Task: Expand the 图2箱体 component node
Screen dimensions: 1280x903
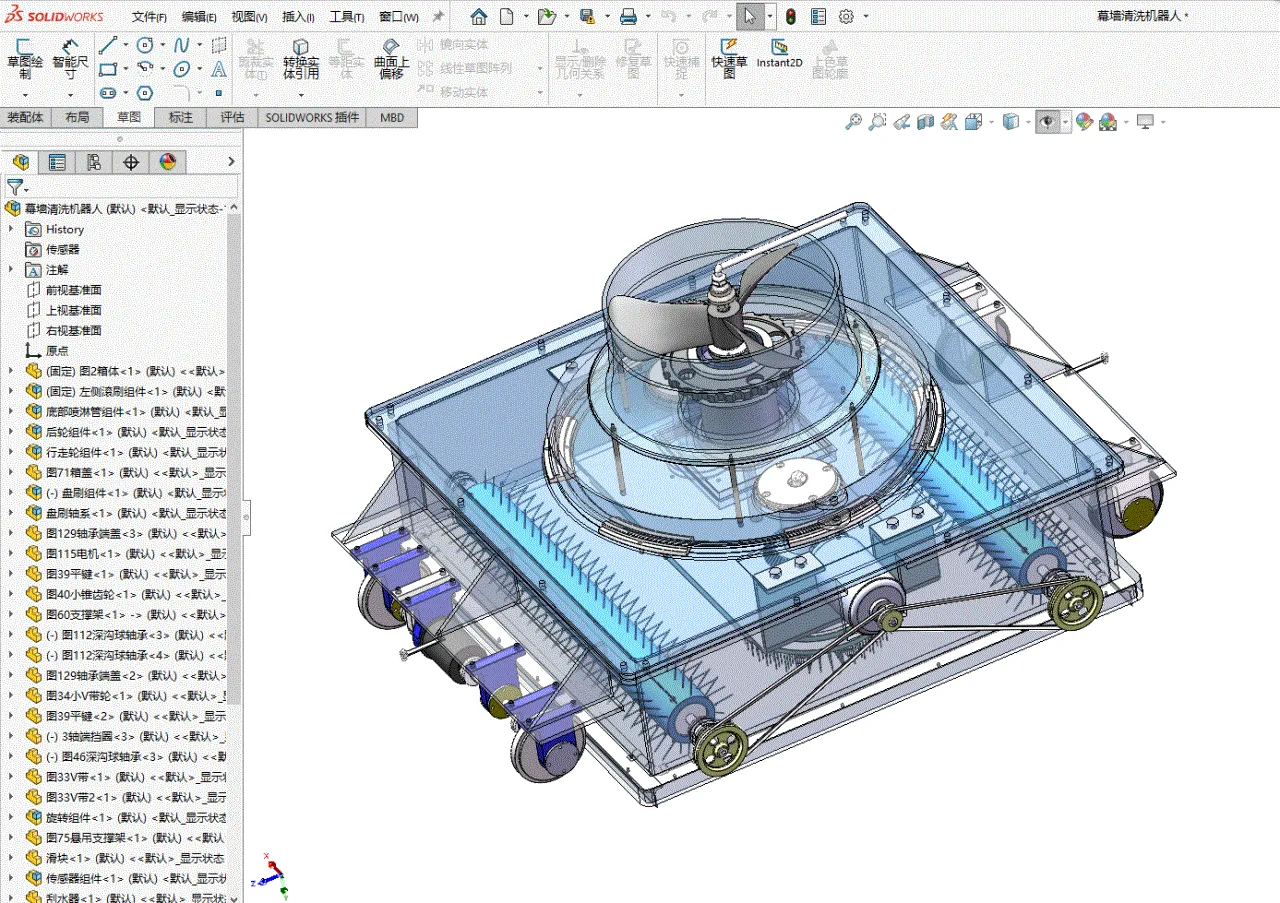Action: pyautogui.click(x=12, y=371)
